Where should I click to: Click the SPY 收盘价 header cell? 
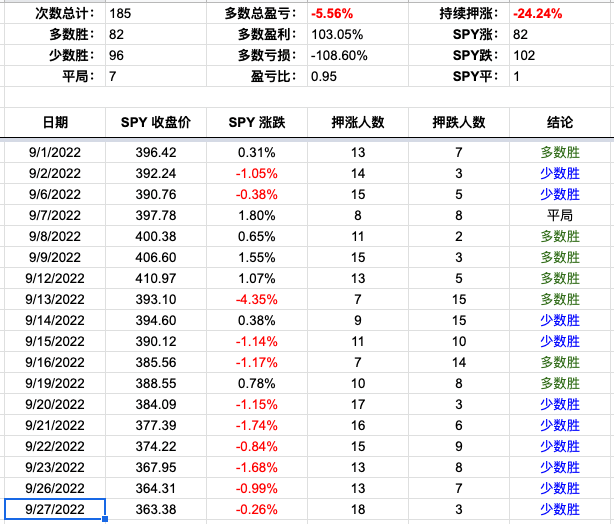click(x=155, y=122)
